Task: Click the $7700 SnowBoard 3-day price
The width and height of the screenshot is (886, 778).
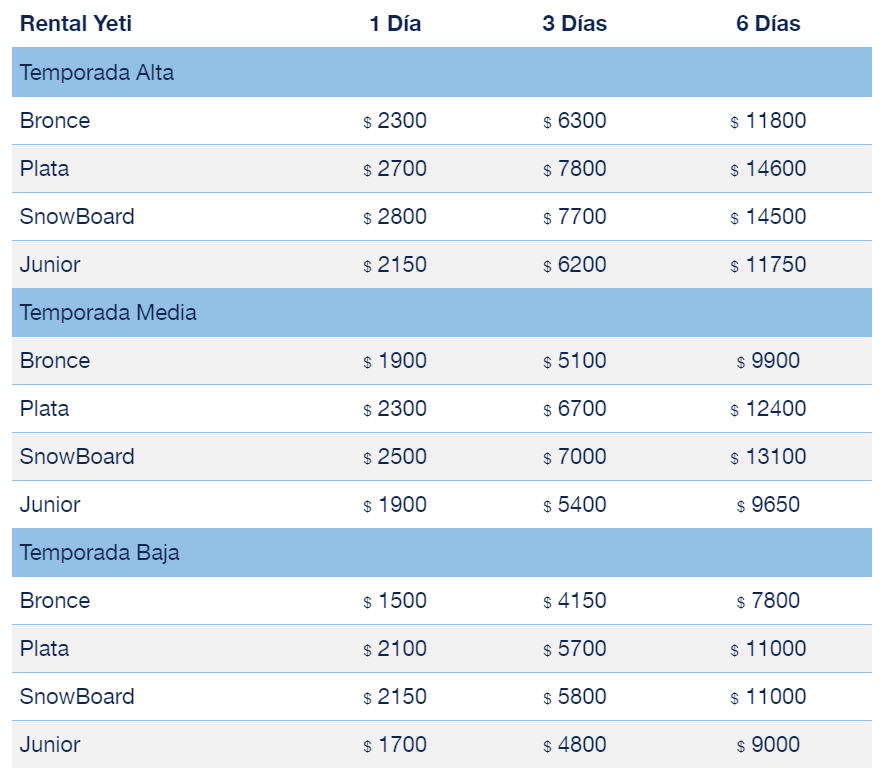Action: click(575, 217)
